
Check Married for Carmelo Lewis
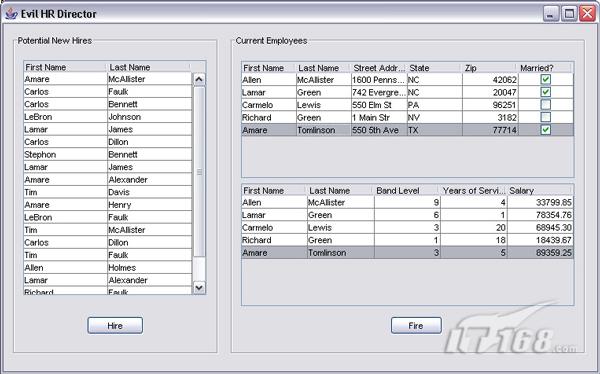pyautogui.click(x=546, y=105)
